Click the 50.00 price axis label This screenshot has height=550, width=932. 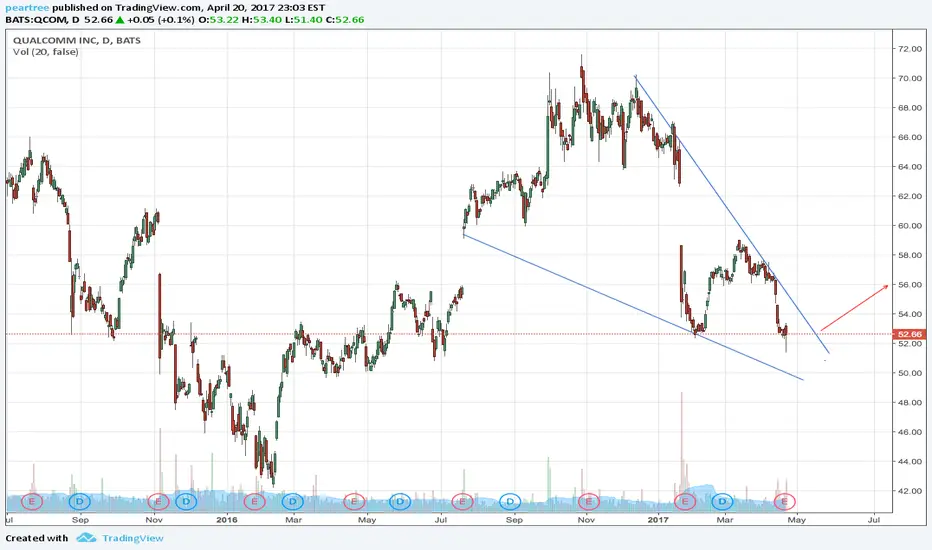(910, 373)
